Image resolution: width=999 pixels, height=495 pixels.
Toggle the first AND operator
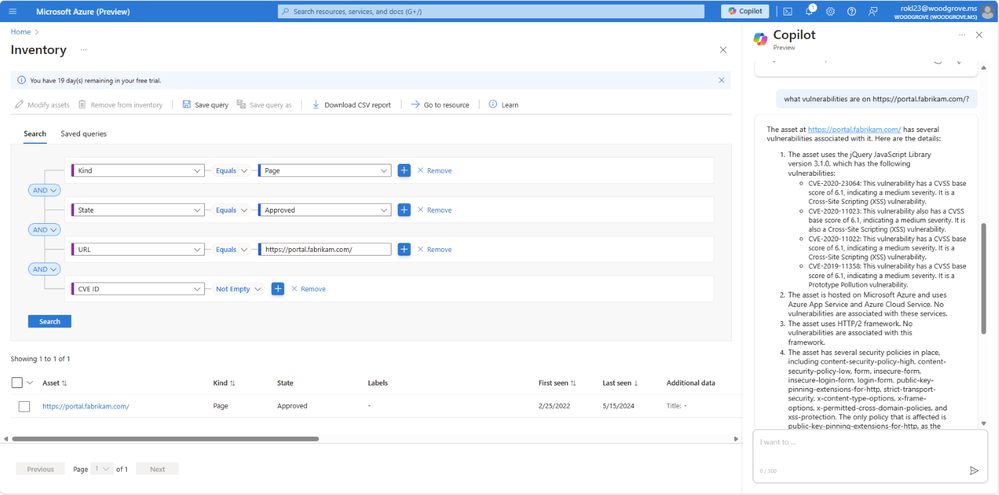(44, 190)
